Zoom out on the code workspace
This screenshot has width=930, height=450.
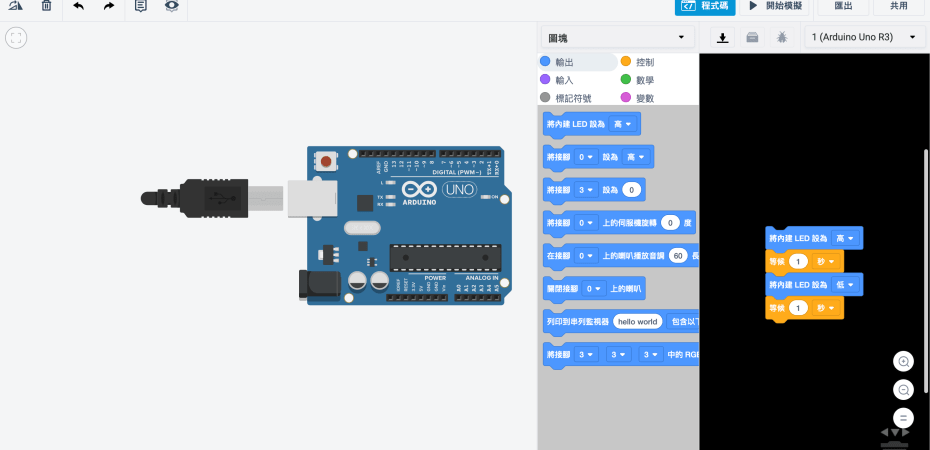tap(903, 390)
